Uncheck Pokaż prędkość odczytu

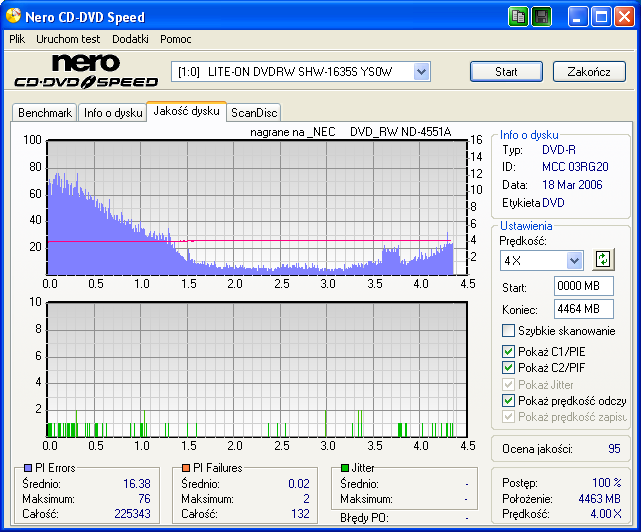pos(508,401)
